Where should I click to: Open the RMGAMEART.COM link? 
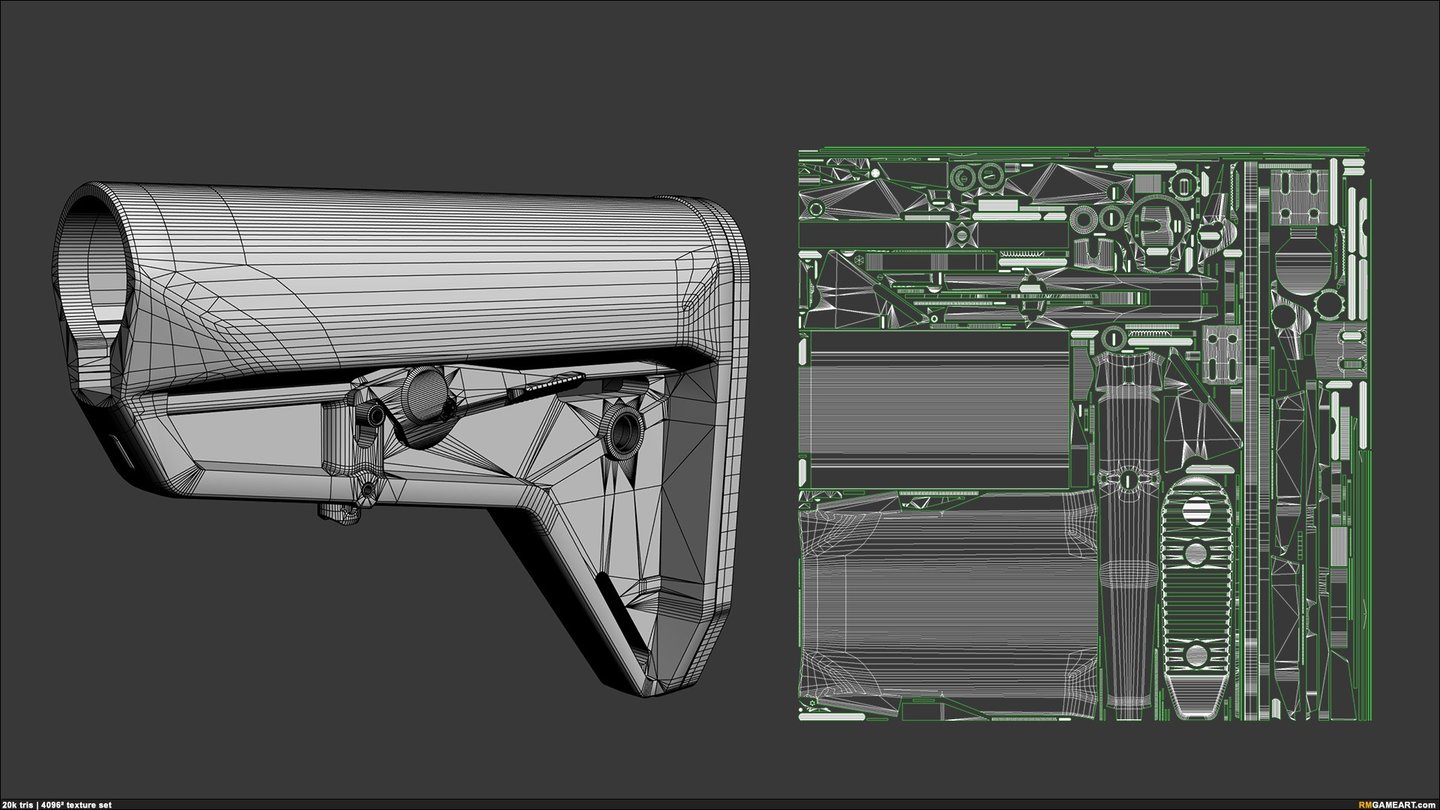click(x=1397, y=804)
